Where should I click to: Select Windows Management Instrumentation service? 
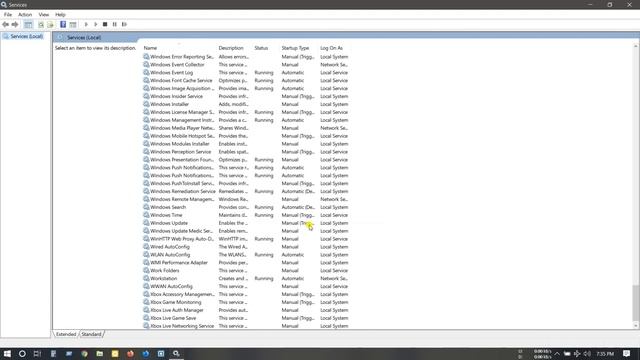(x=246, y=120)
